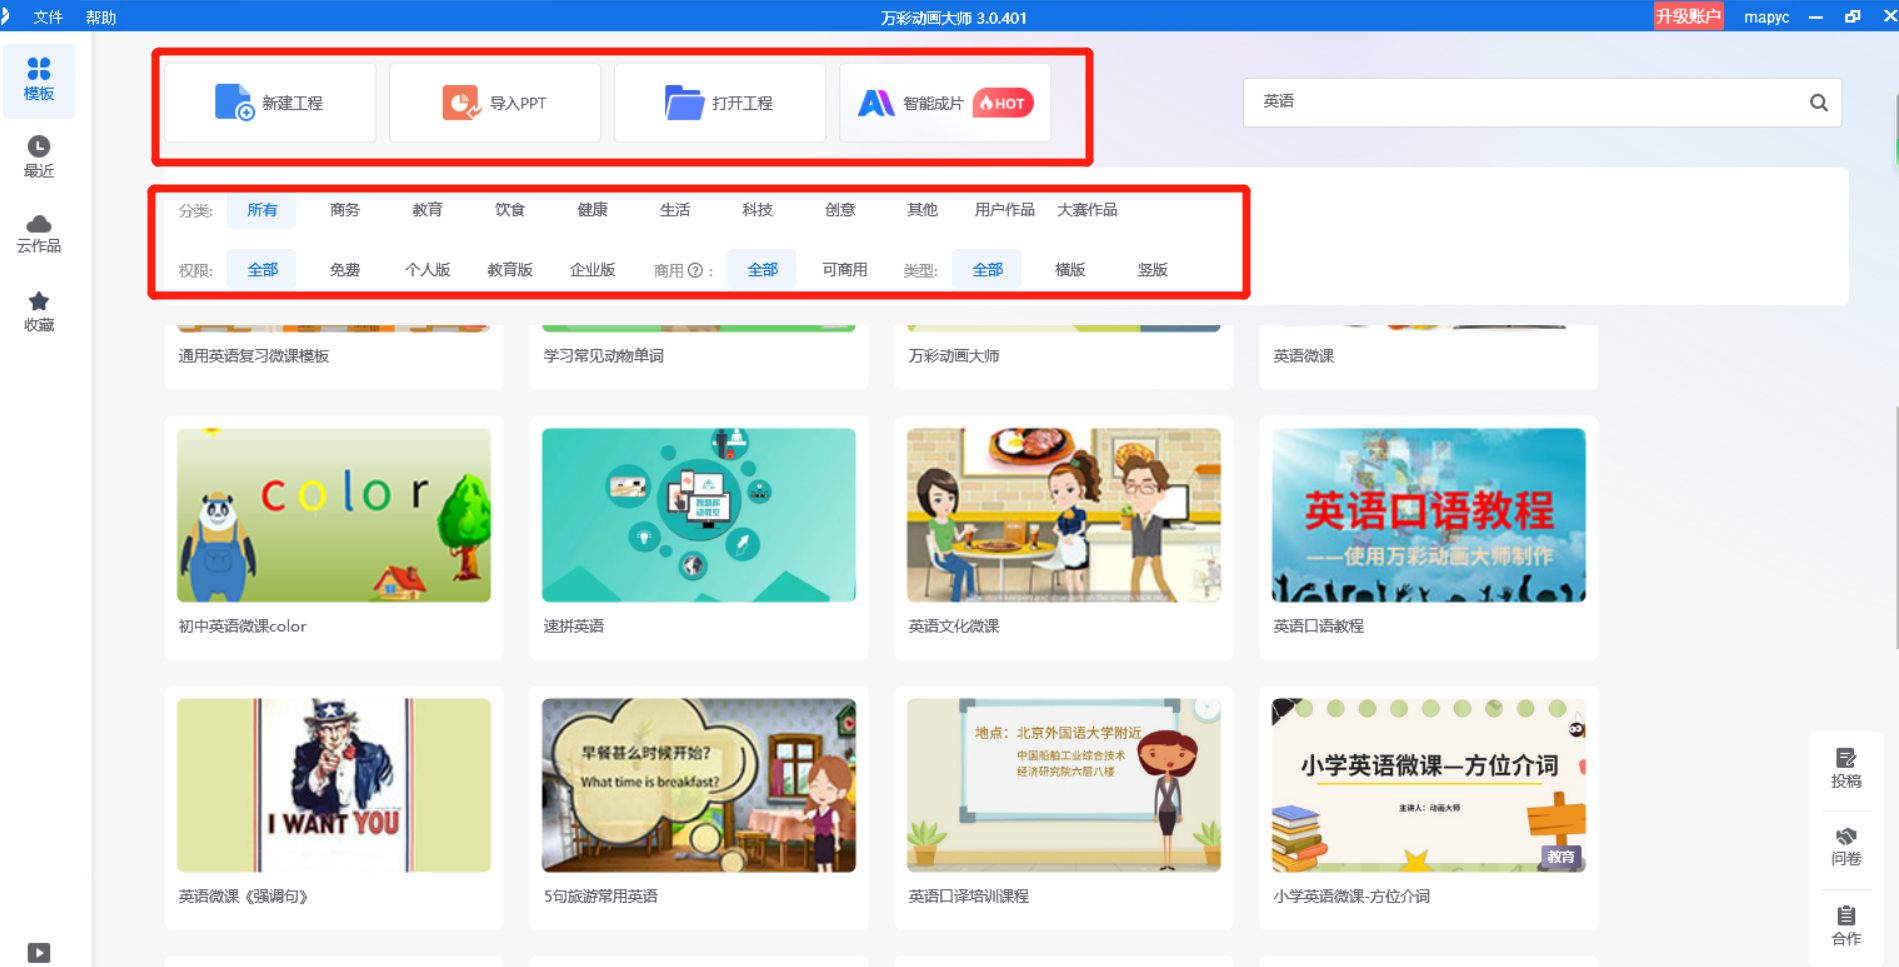Open the 速拼英语 template thumbnail

[x=699, y=515]
